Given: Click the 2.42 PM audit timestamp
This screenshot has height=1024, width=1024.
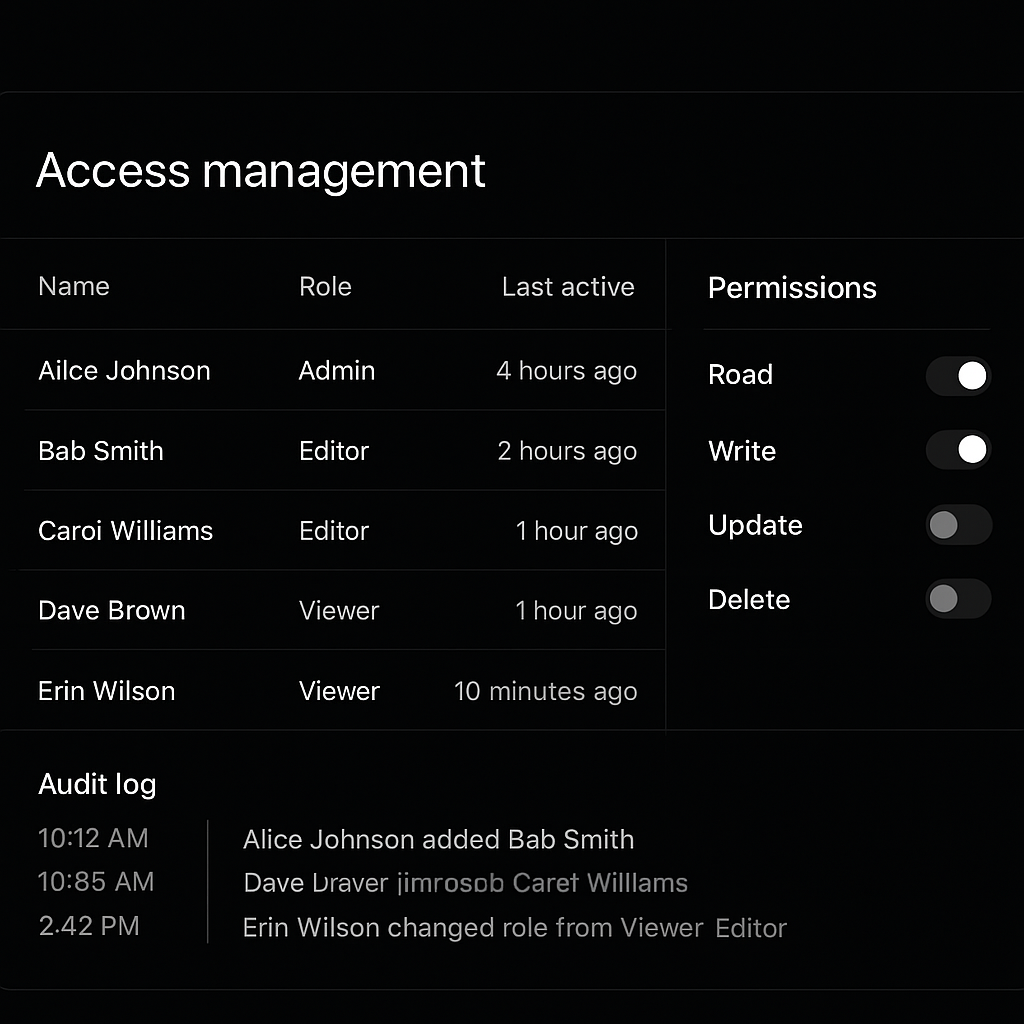Looking at the screenshot, I should pyautogui.click(x=89, y=925).
